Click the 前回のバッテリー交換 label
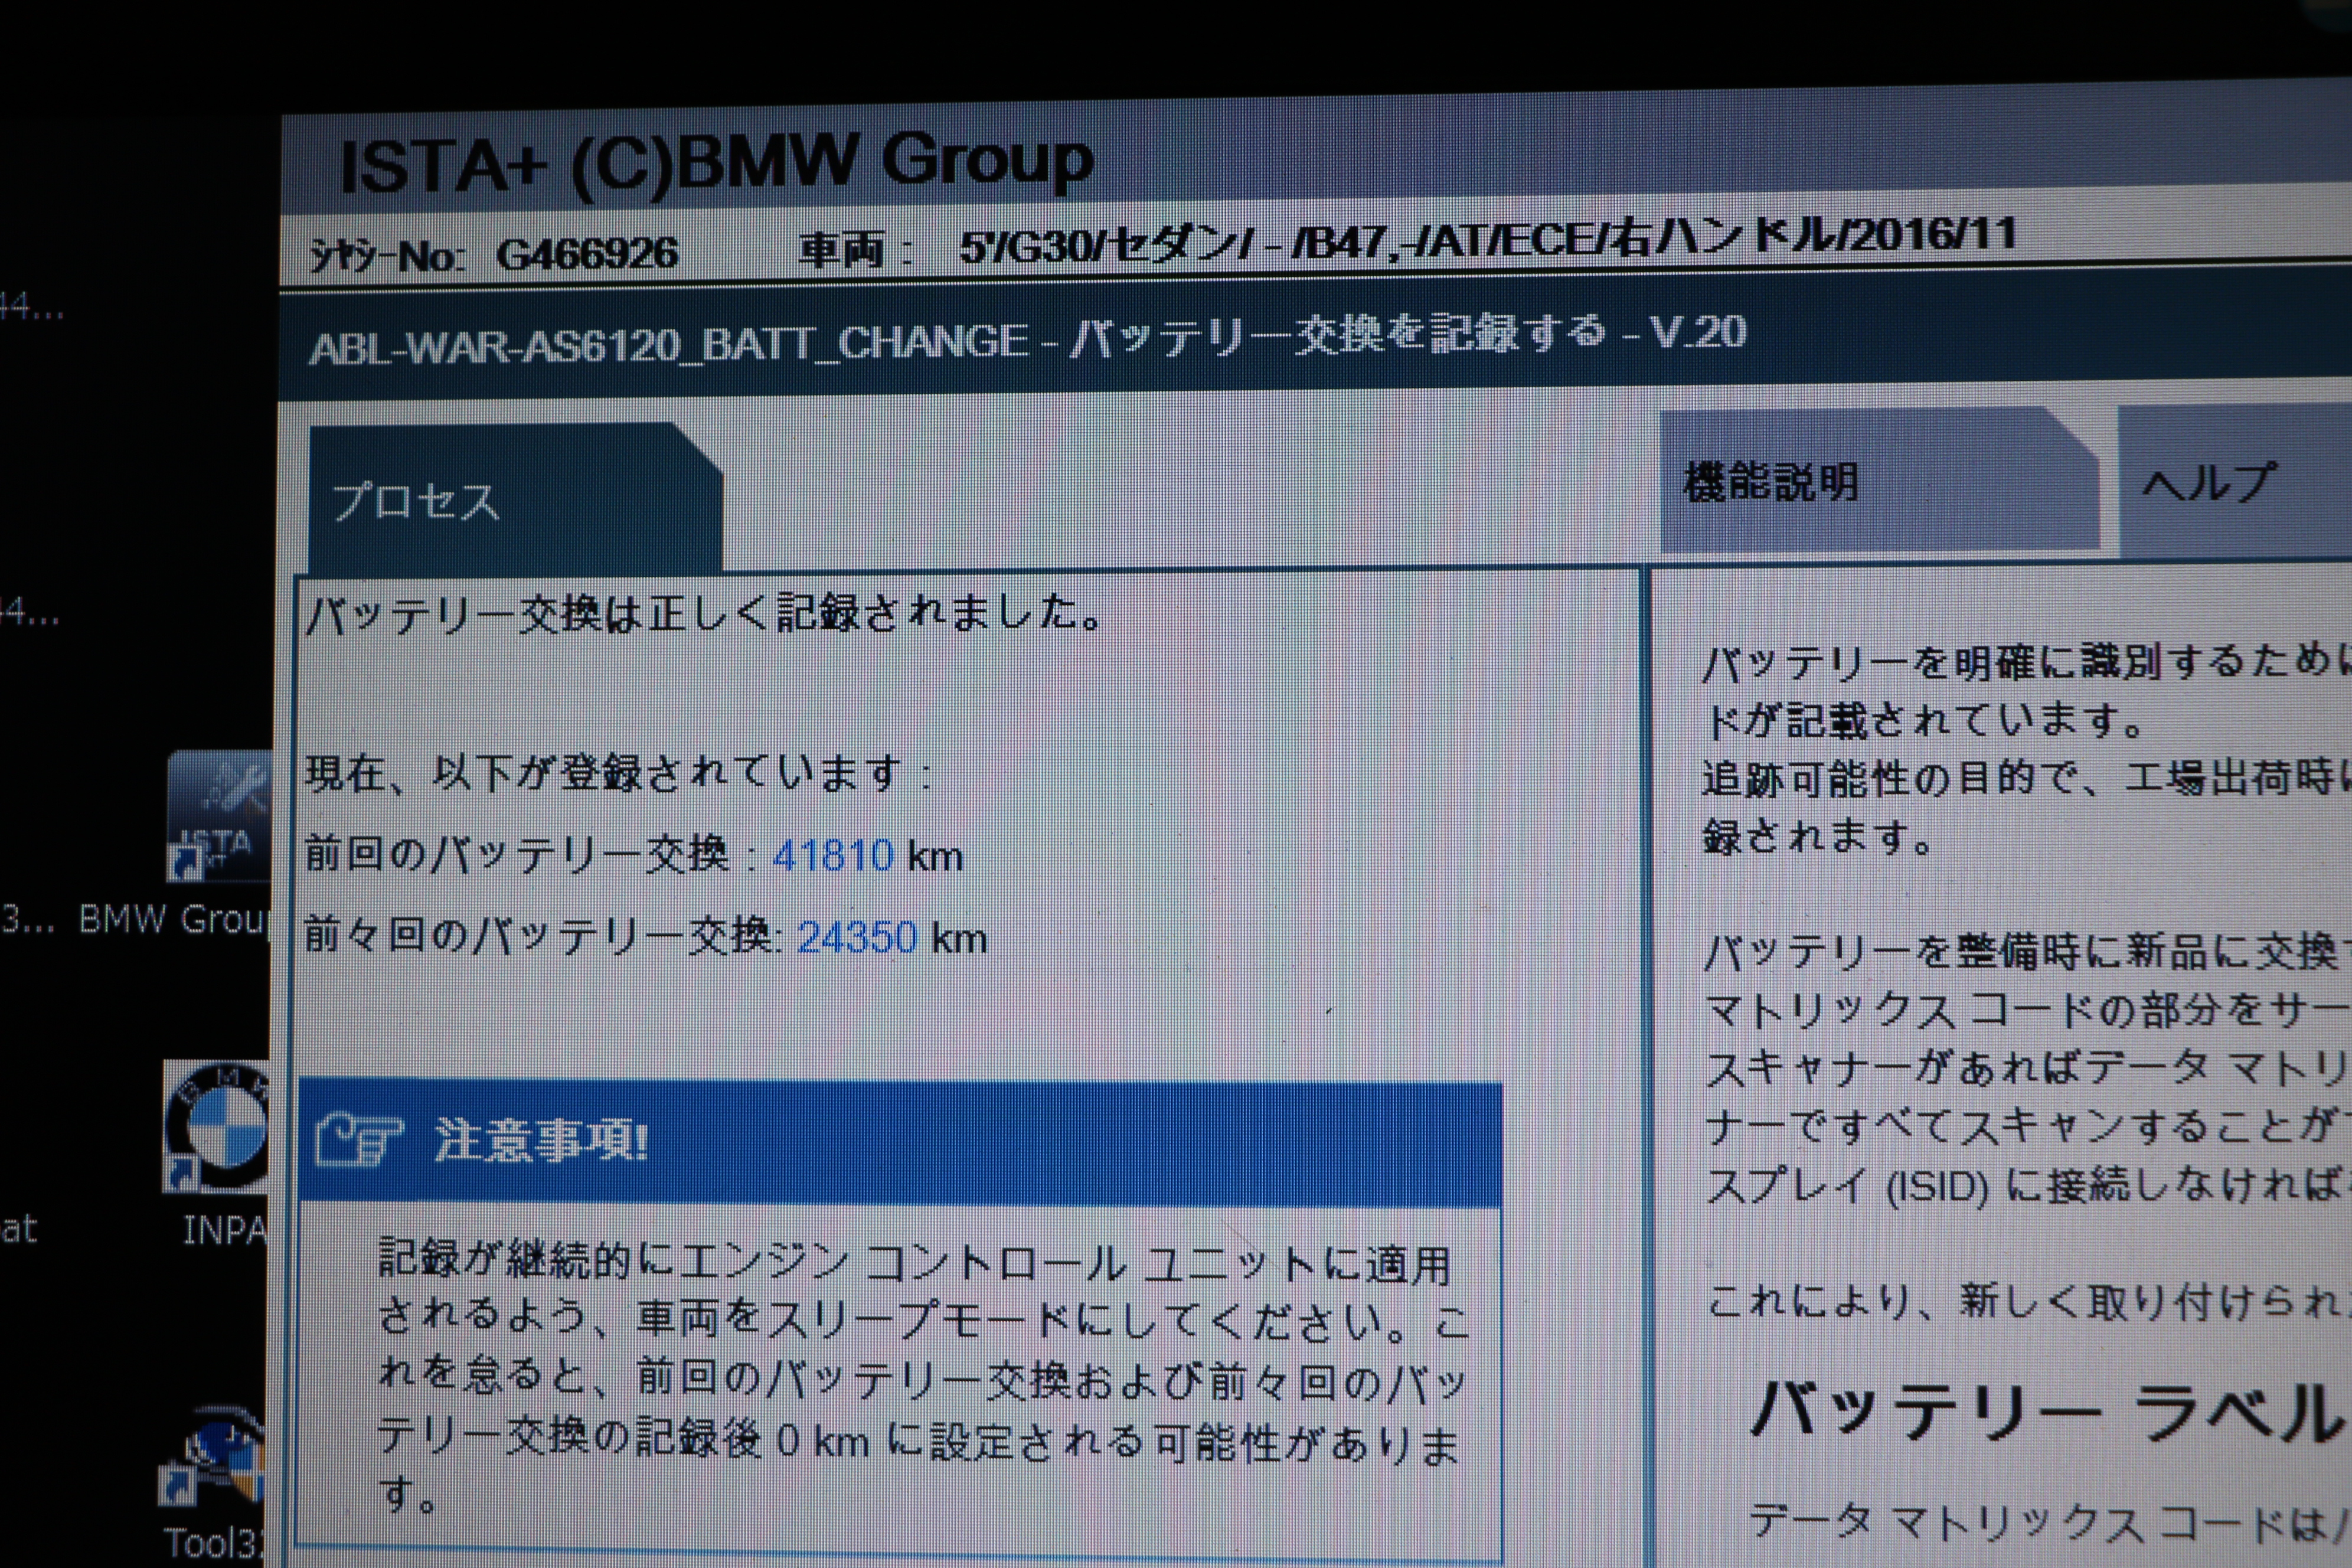The image size is (2352, 1568). click(517, 854)
